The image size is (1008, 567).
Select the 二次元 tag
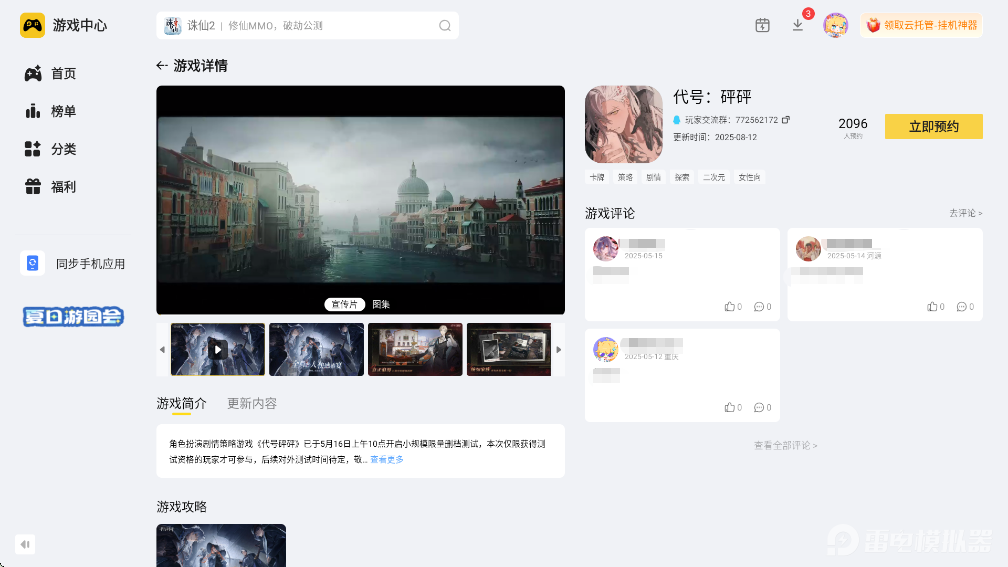(x=714, y=177)
